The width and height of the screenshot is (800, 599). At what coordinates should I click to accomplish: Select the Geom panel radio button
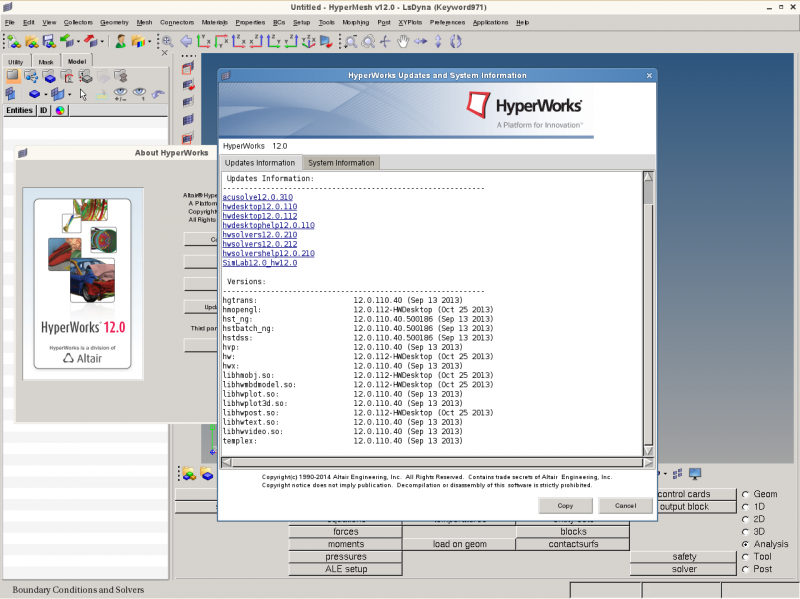(745, 494)
